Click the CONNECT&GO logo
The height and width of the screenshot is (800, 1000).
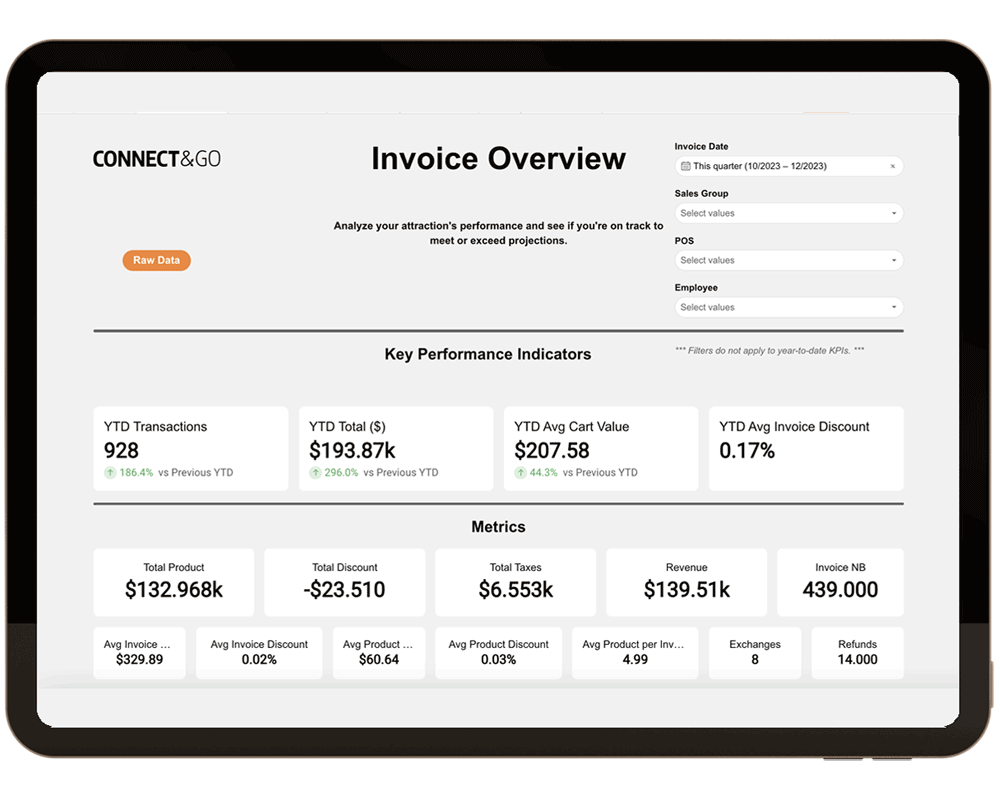(x=156, y=158)
